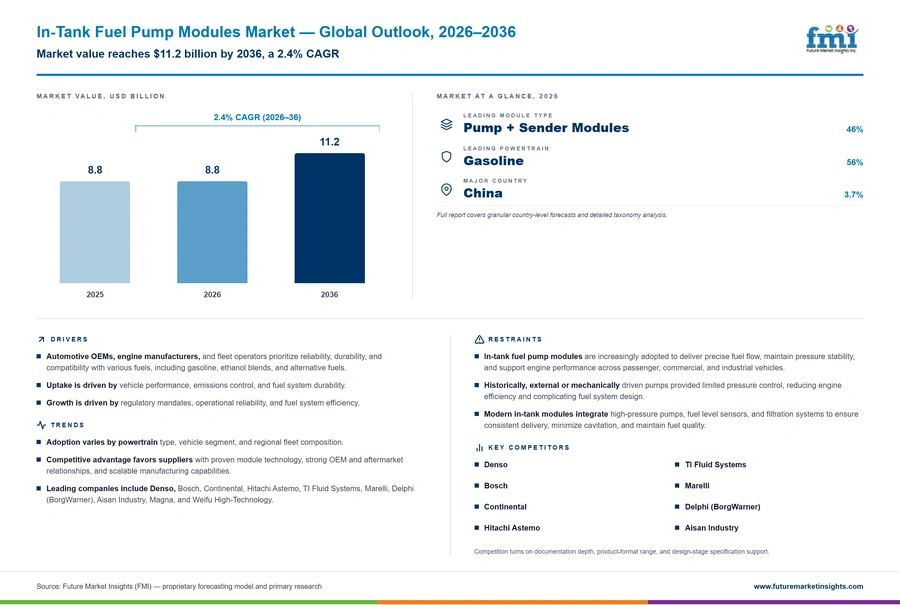900x605 pixels.
Task: Click the shield icon next to Gasoline
Action: point(447,157)
